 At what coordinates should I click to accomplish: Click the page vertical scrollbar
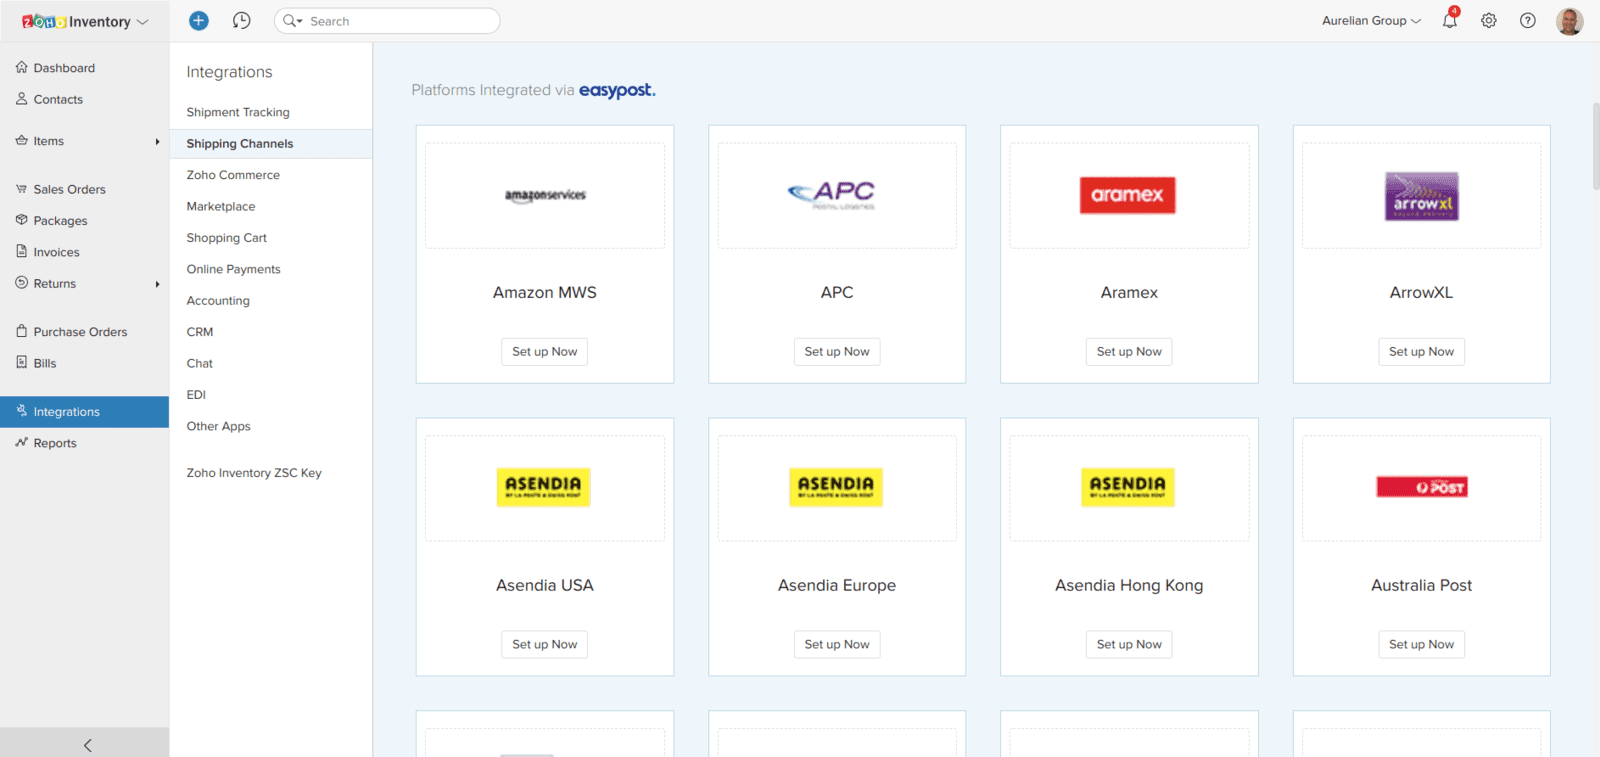tap(1595, 145)
